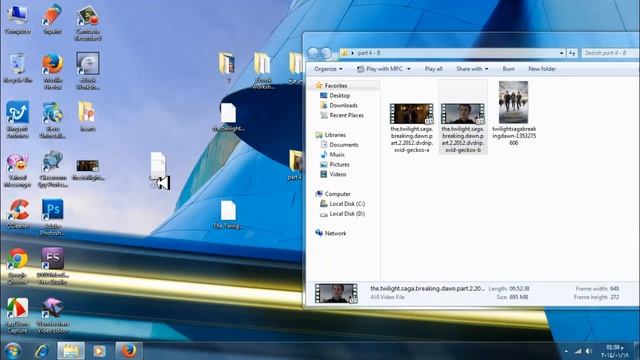Create a New folder
Screen dimensions: 640x360
point(542,69)
